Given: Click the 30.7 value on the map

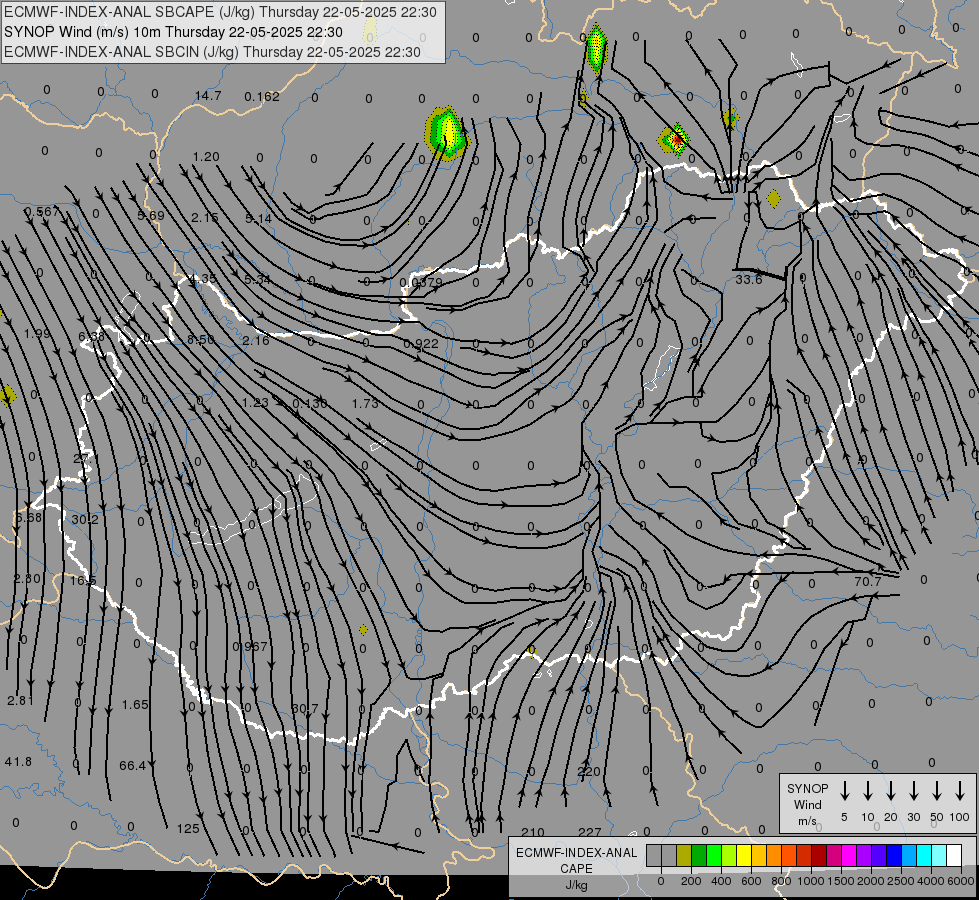Looking at the screenshot, I should pyautogui.click(x=305, y=708).
